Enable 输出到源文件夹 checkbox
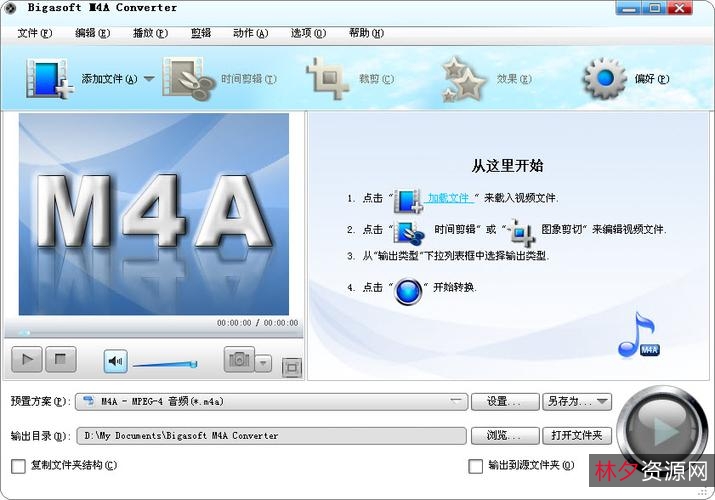This screenshot has width=715, height=500. [476, 466]
